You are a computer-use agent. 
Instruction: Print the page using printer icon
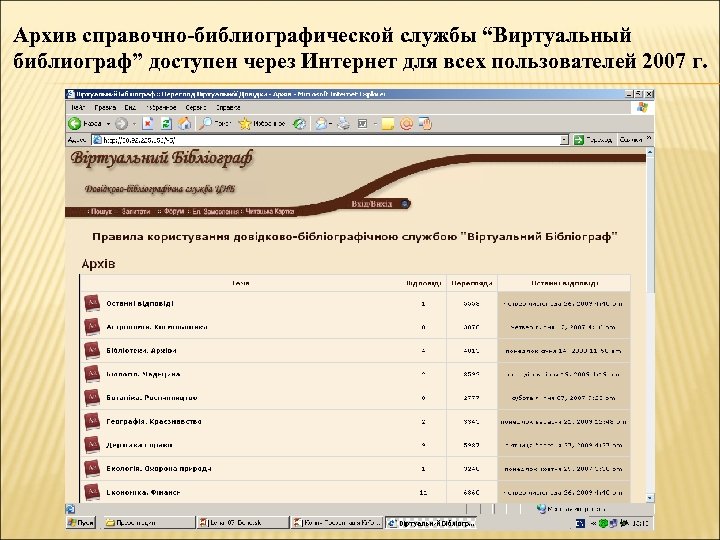343,124
